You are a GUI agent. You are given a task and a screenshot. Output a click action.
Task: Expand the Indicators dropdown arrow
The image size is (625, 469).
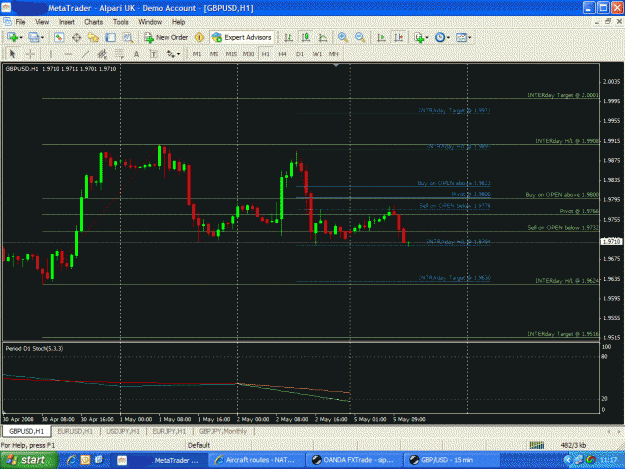(x=427, y=38)
